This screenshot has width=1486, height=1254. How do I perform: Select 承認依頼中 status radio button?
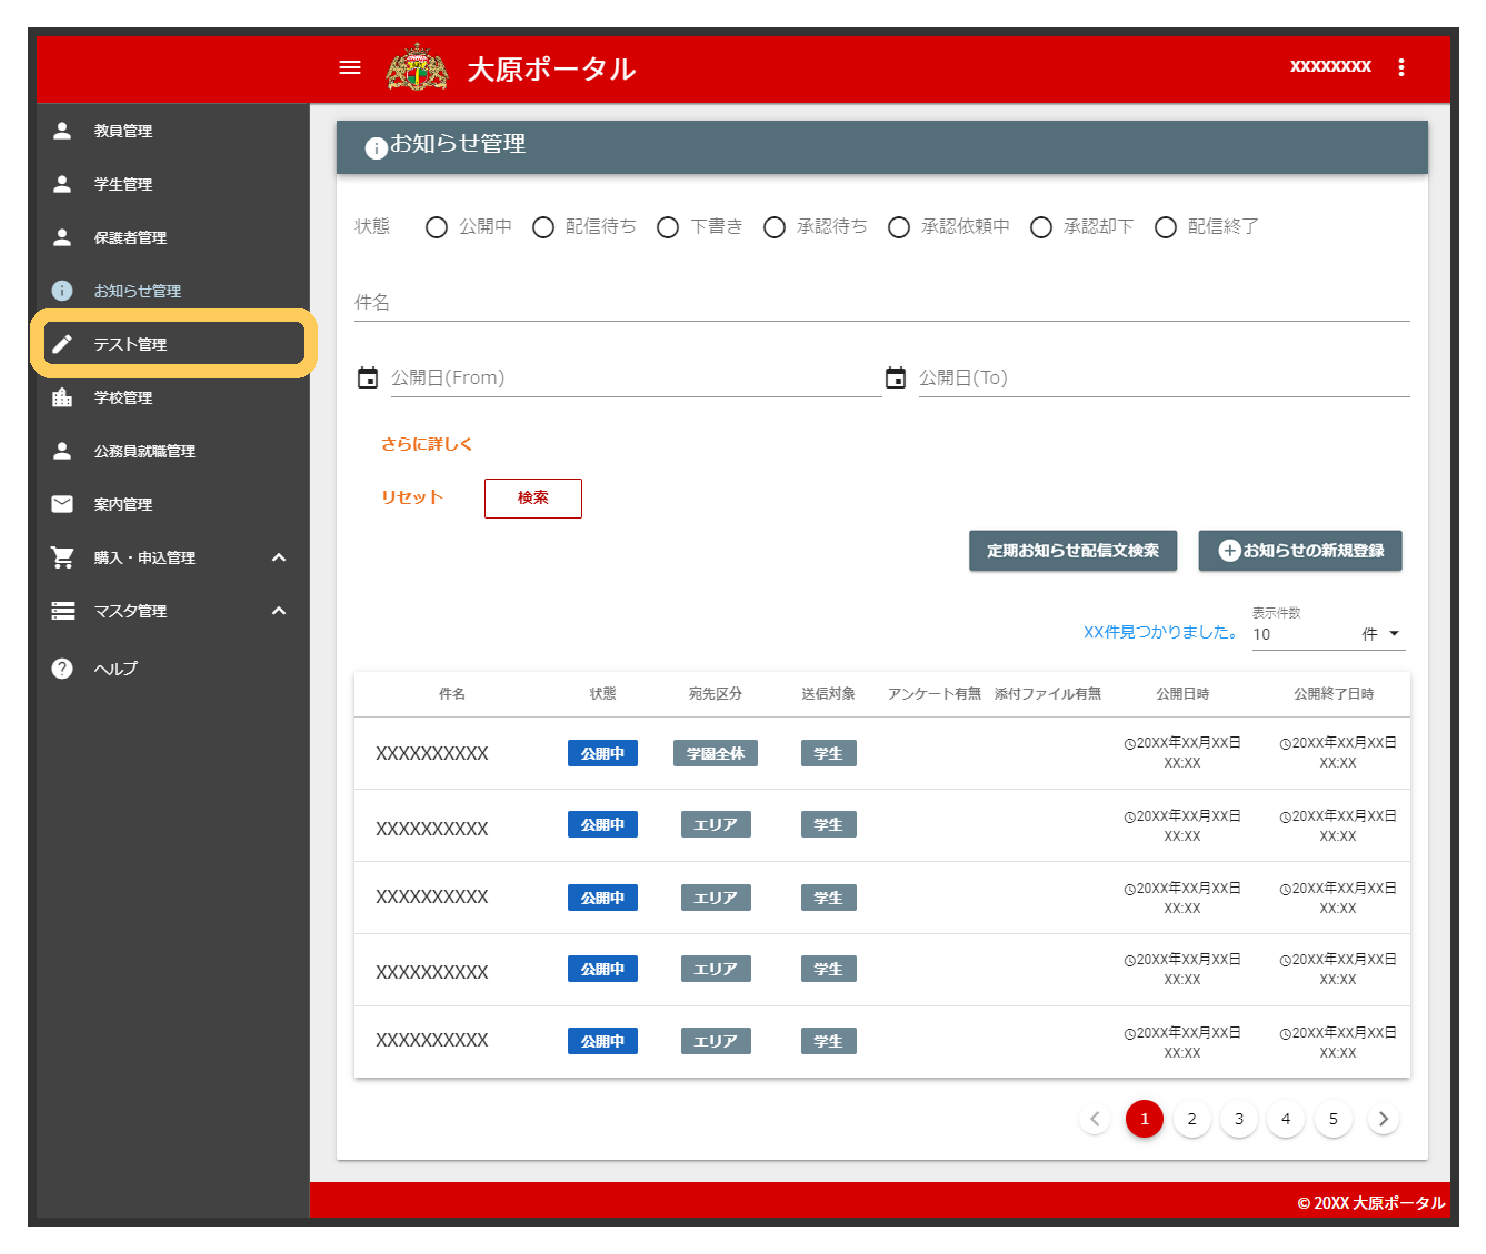(899, 227)
